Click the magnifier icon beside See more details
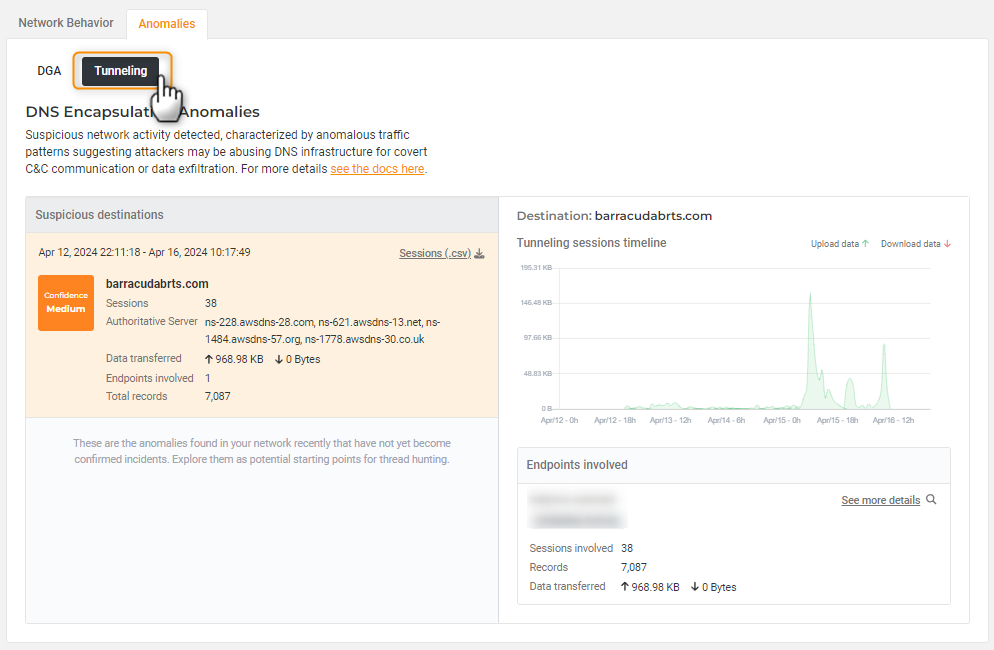 click(x=932, y=499)
